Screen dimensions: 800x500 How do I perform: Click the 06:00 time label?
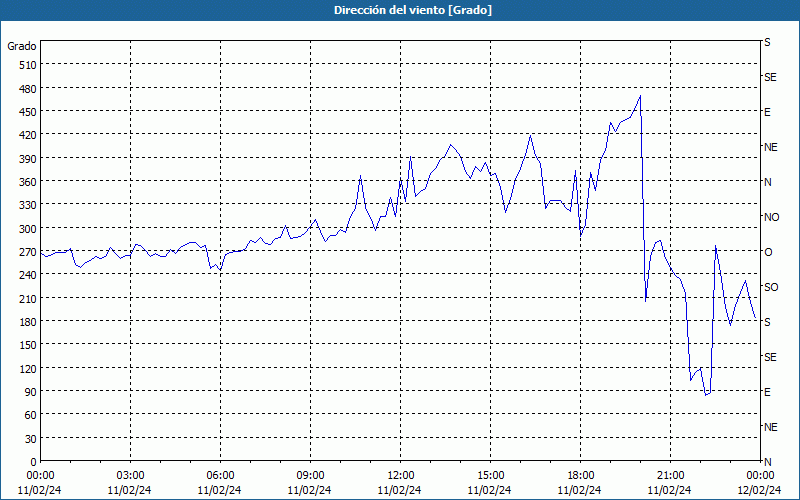[x=220, y=476]
